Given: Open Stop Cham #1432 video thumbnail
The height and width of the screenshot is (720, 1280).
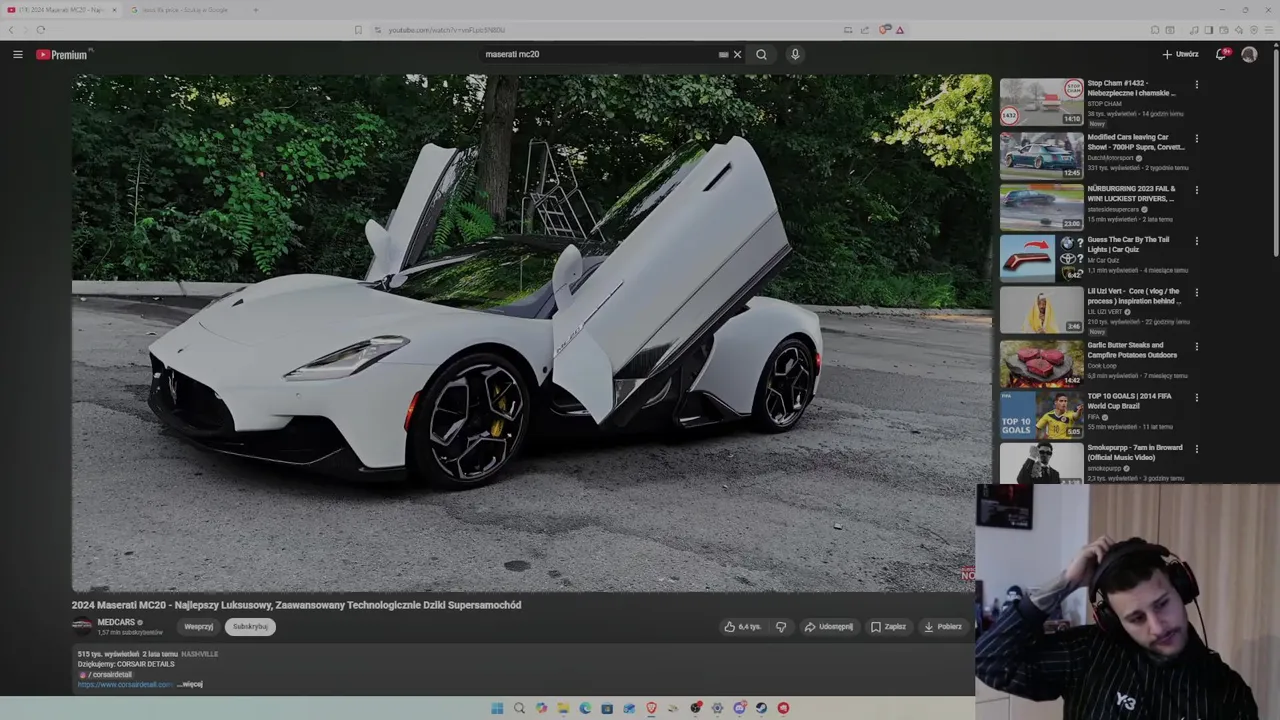Looking at the screenshot, I should pyautogui.click(x=1041, y=102).
